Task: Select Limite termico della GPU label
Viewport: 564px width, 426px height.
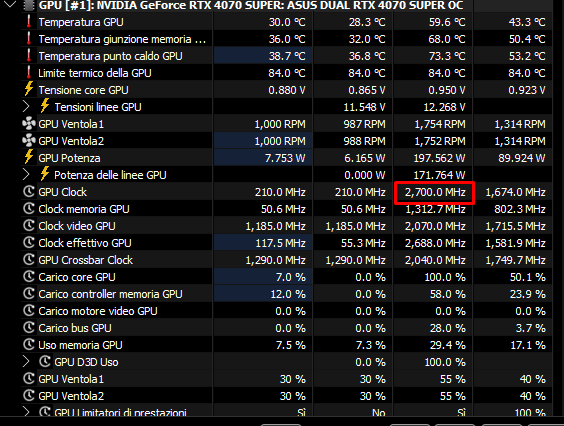Action: (95, 73)
